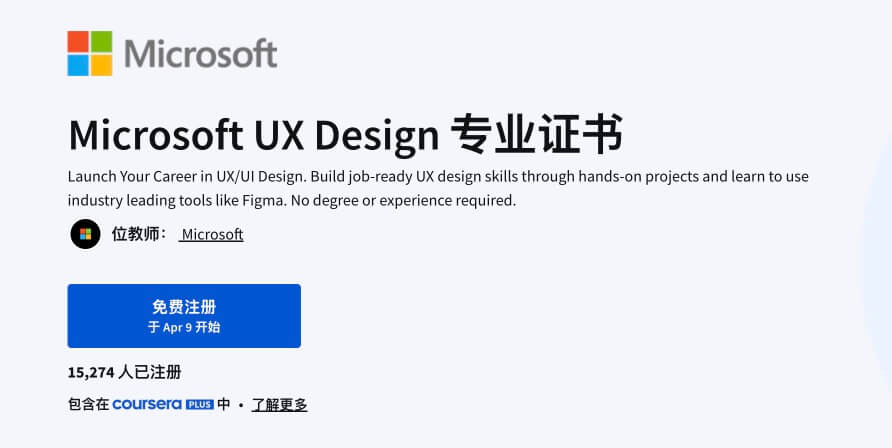This screenshot has width=892, height=448.
Task: Click the gray Microsoft wordmark at top
Action: [200, 53]
